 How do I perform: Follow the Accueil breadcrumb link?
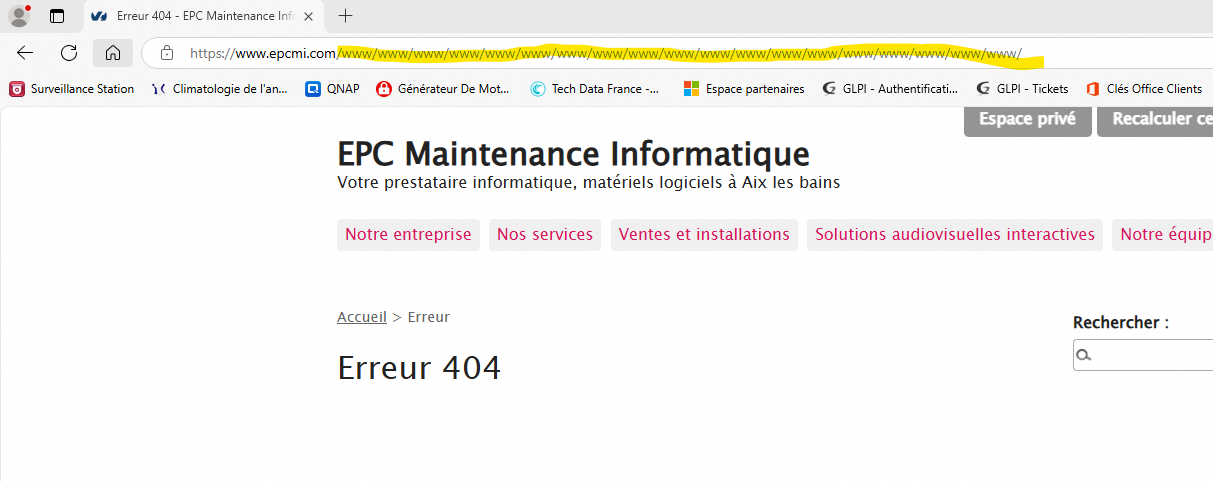362,317
